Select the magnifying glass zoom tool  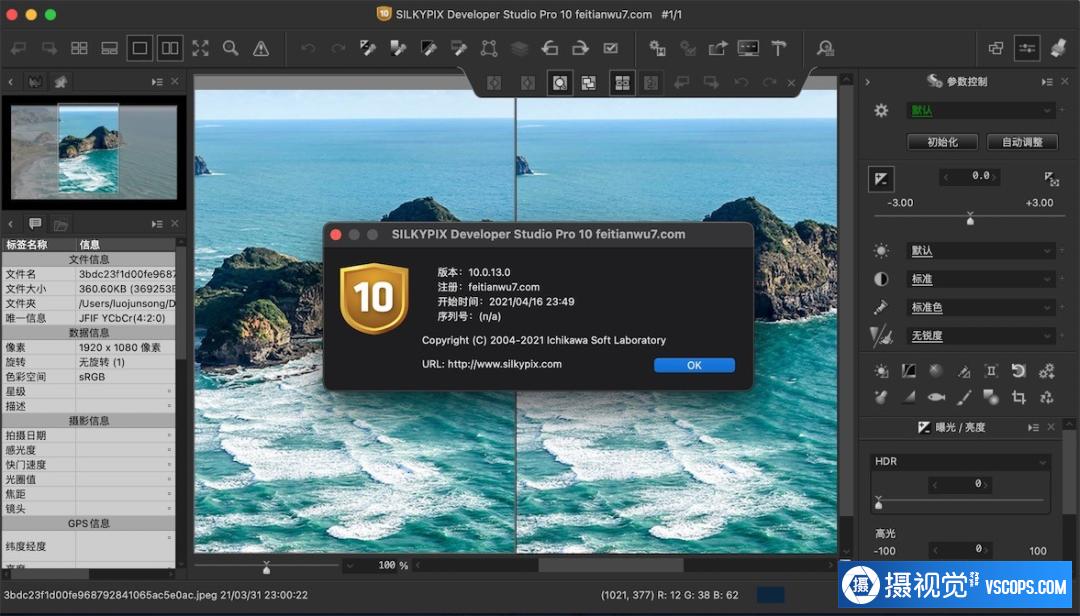(x=231, y=48)
